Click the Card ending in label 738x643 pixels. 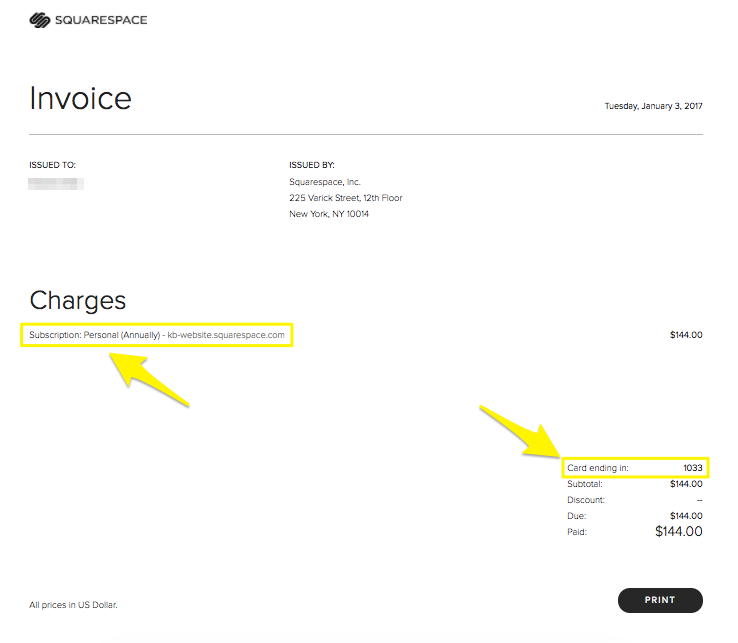pos(598,468)
